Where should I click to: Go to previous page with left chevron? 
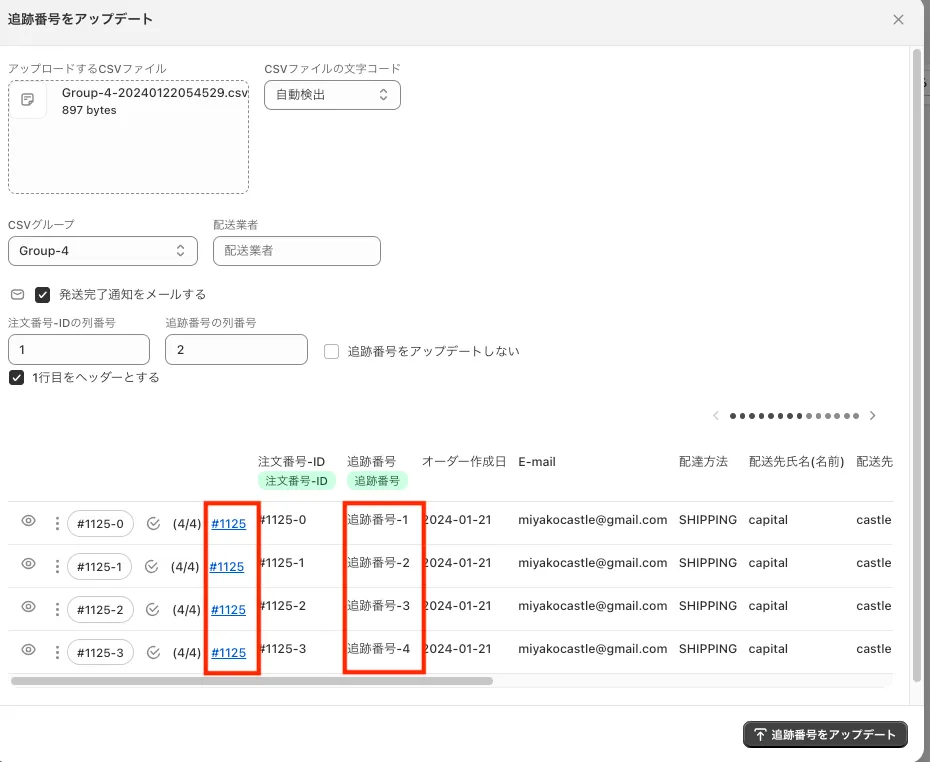coord(716,416)
